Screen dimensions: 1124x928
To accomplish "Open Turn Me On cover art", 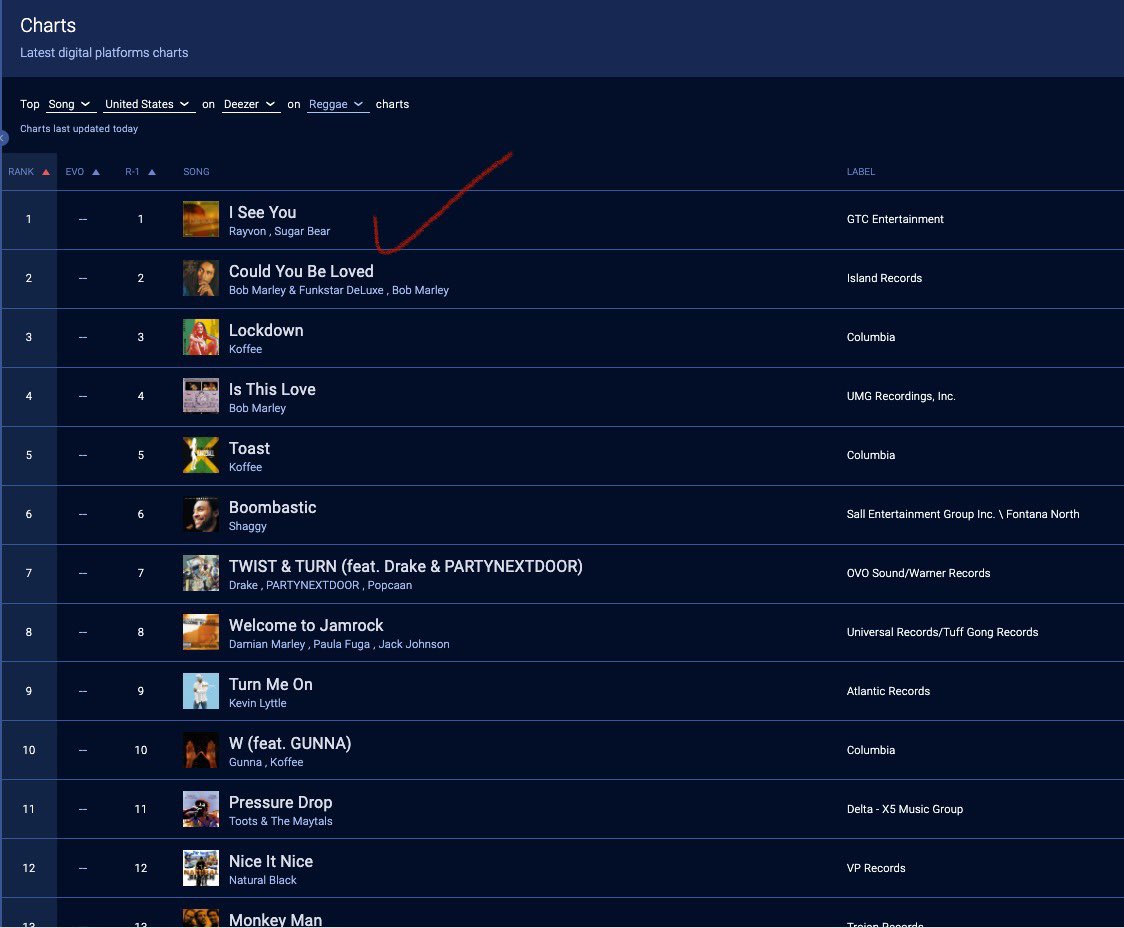I will click(201, 691).
